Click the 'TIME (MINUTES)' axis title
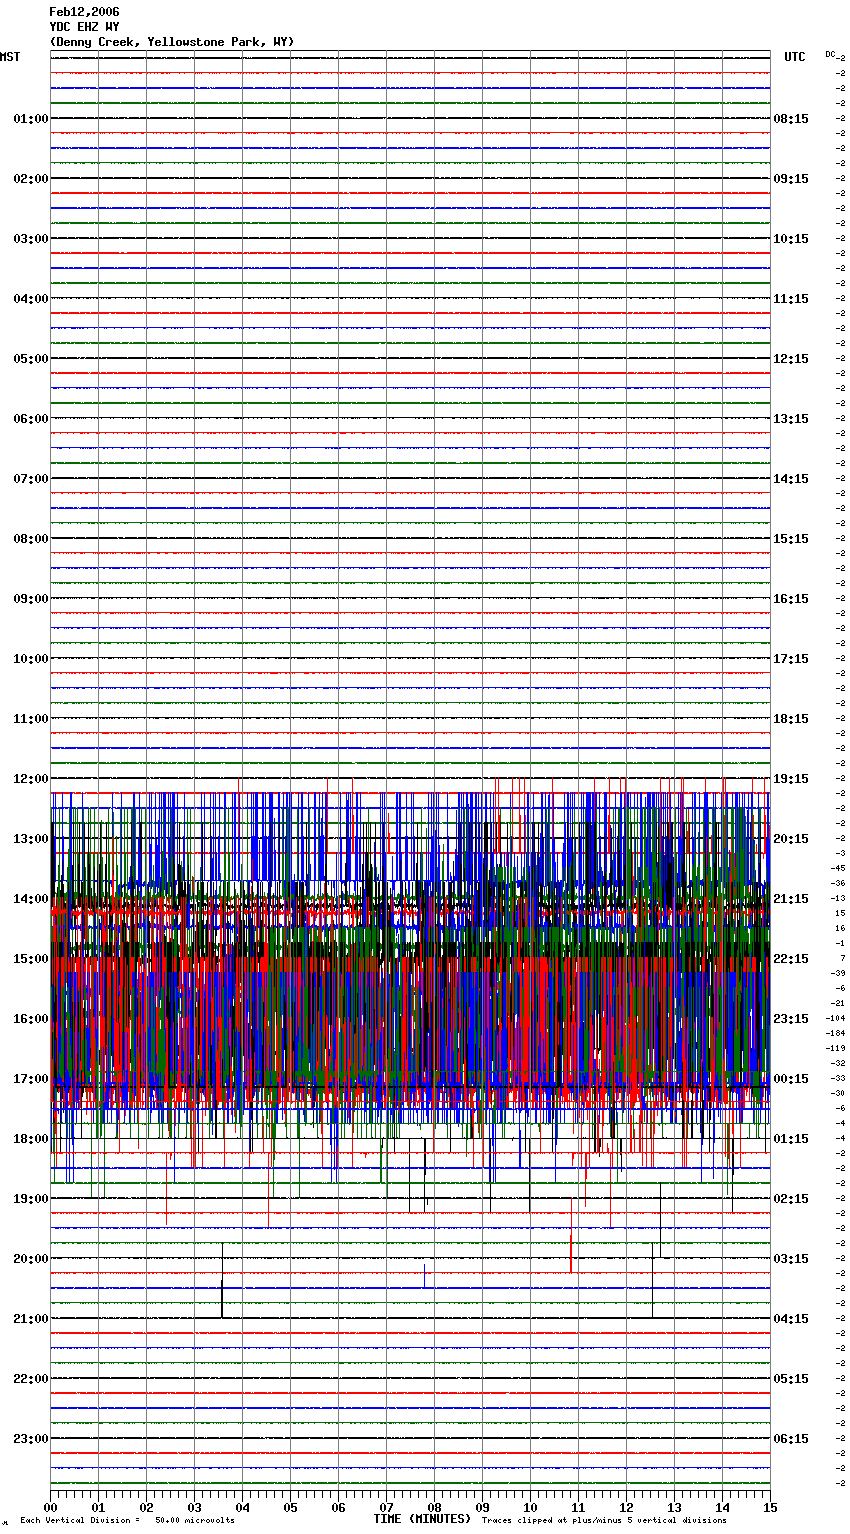The height and width of the screenshot is (1534, 850). tap(422, 1519)
